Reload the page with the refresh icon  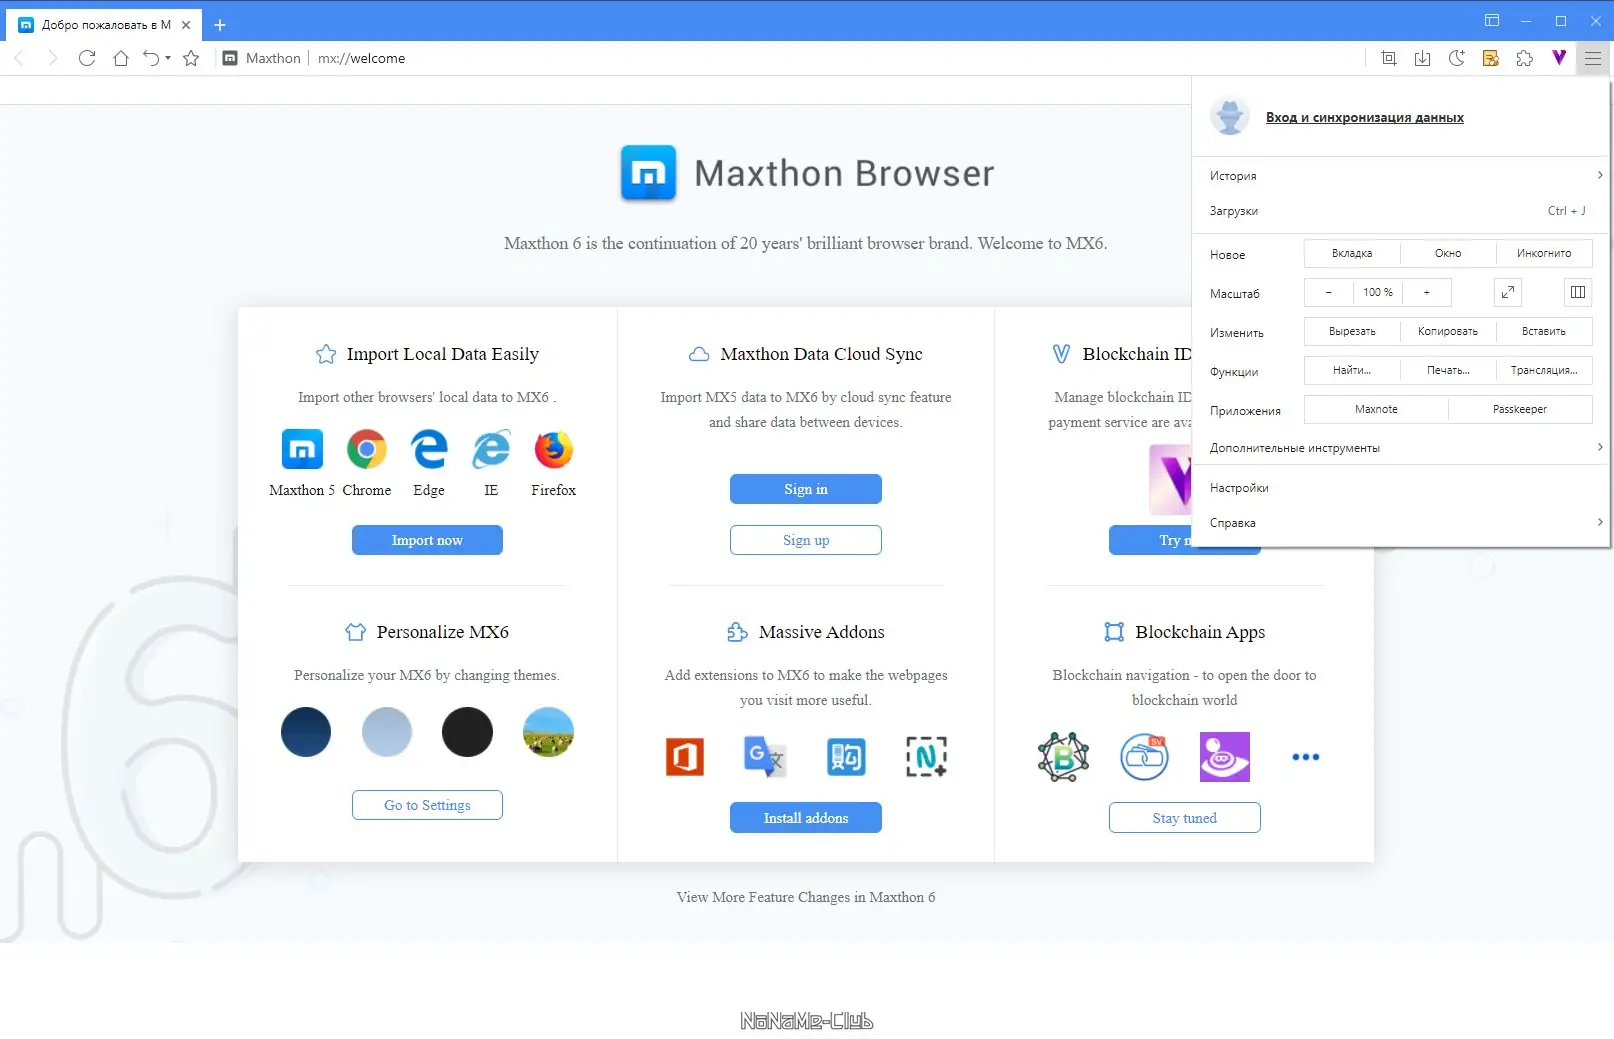(87, 58)
